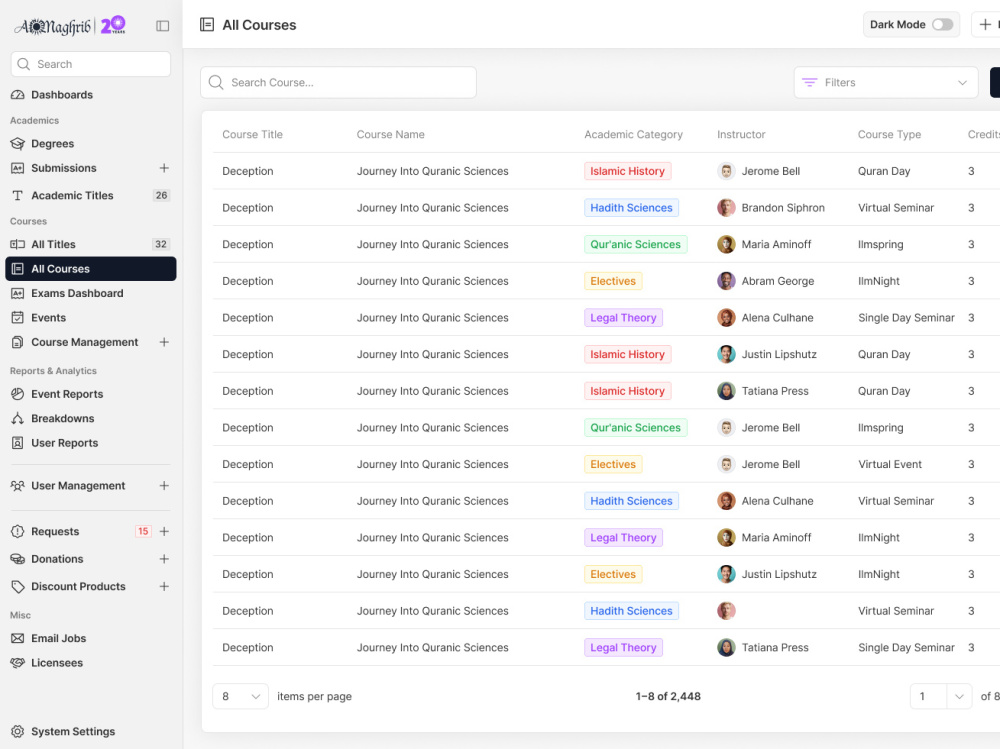Click the Discount Products tag icon

[17, 586]
